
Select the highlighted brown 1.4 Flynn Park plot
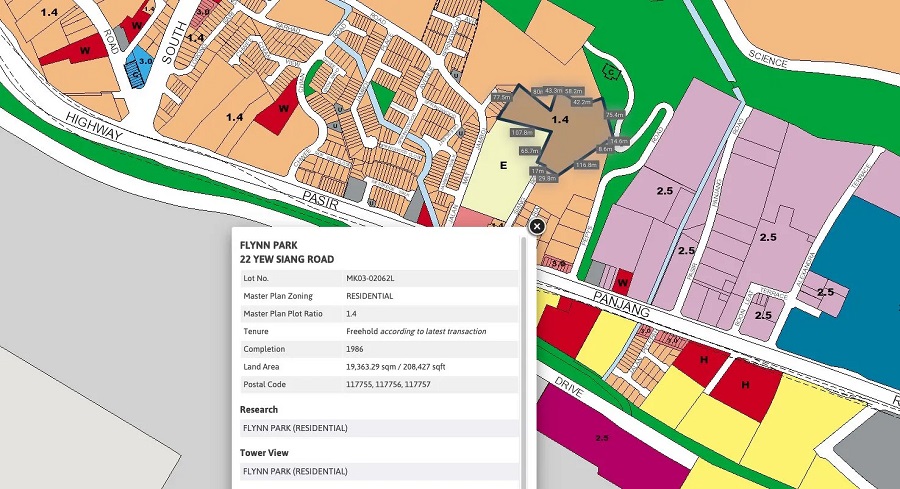[560, 125]
